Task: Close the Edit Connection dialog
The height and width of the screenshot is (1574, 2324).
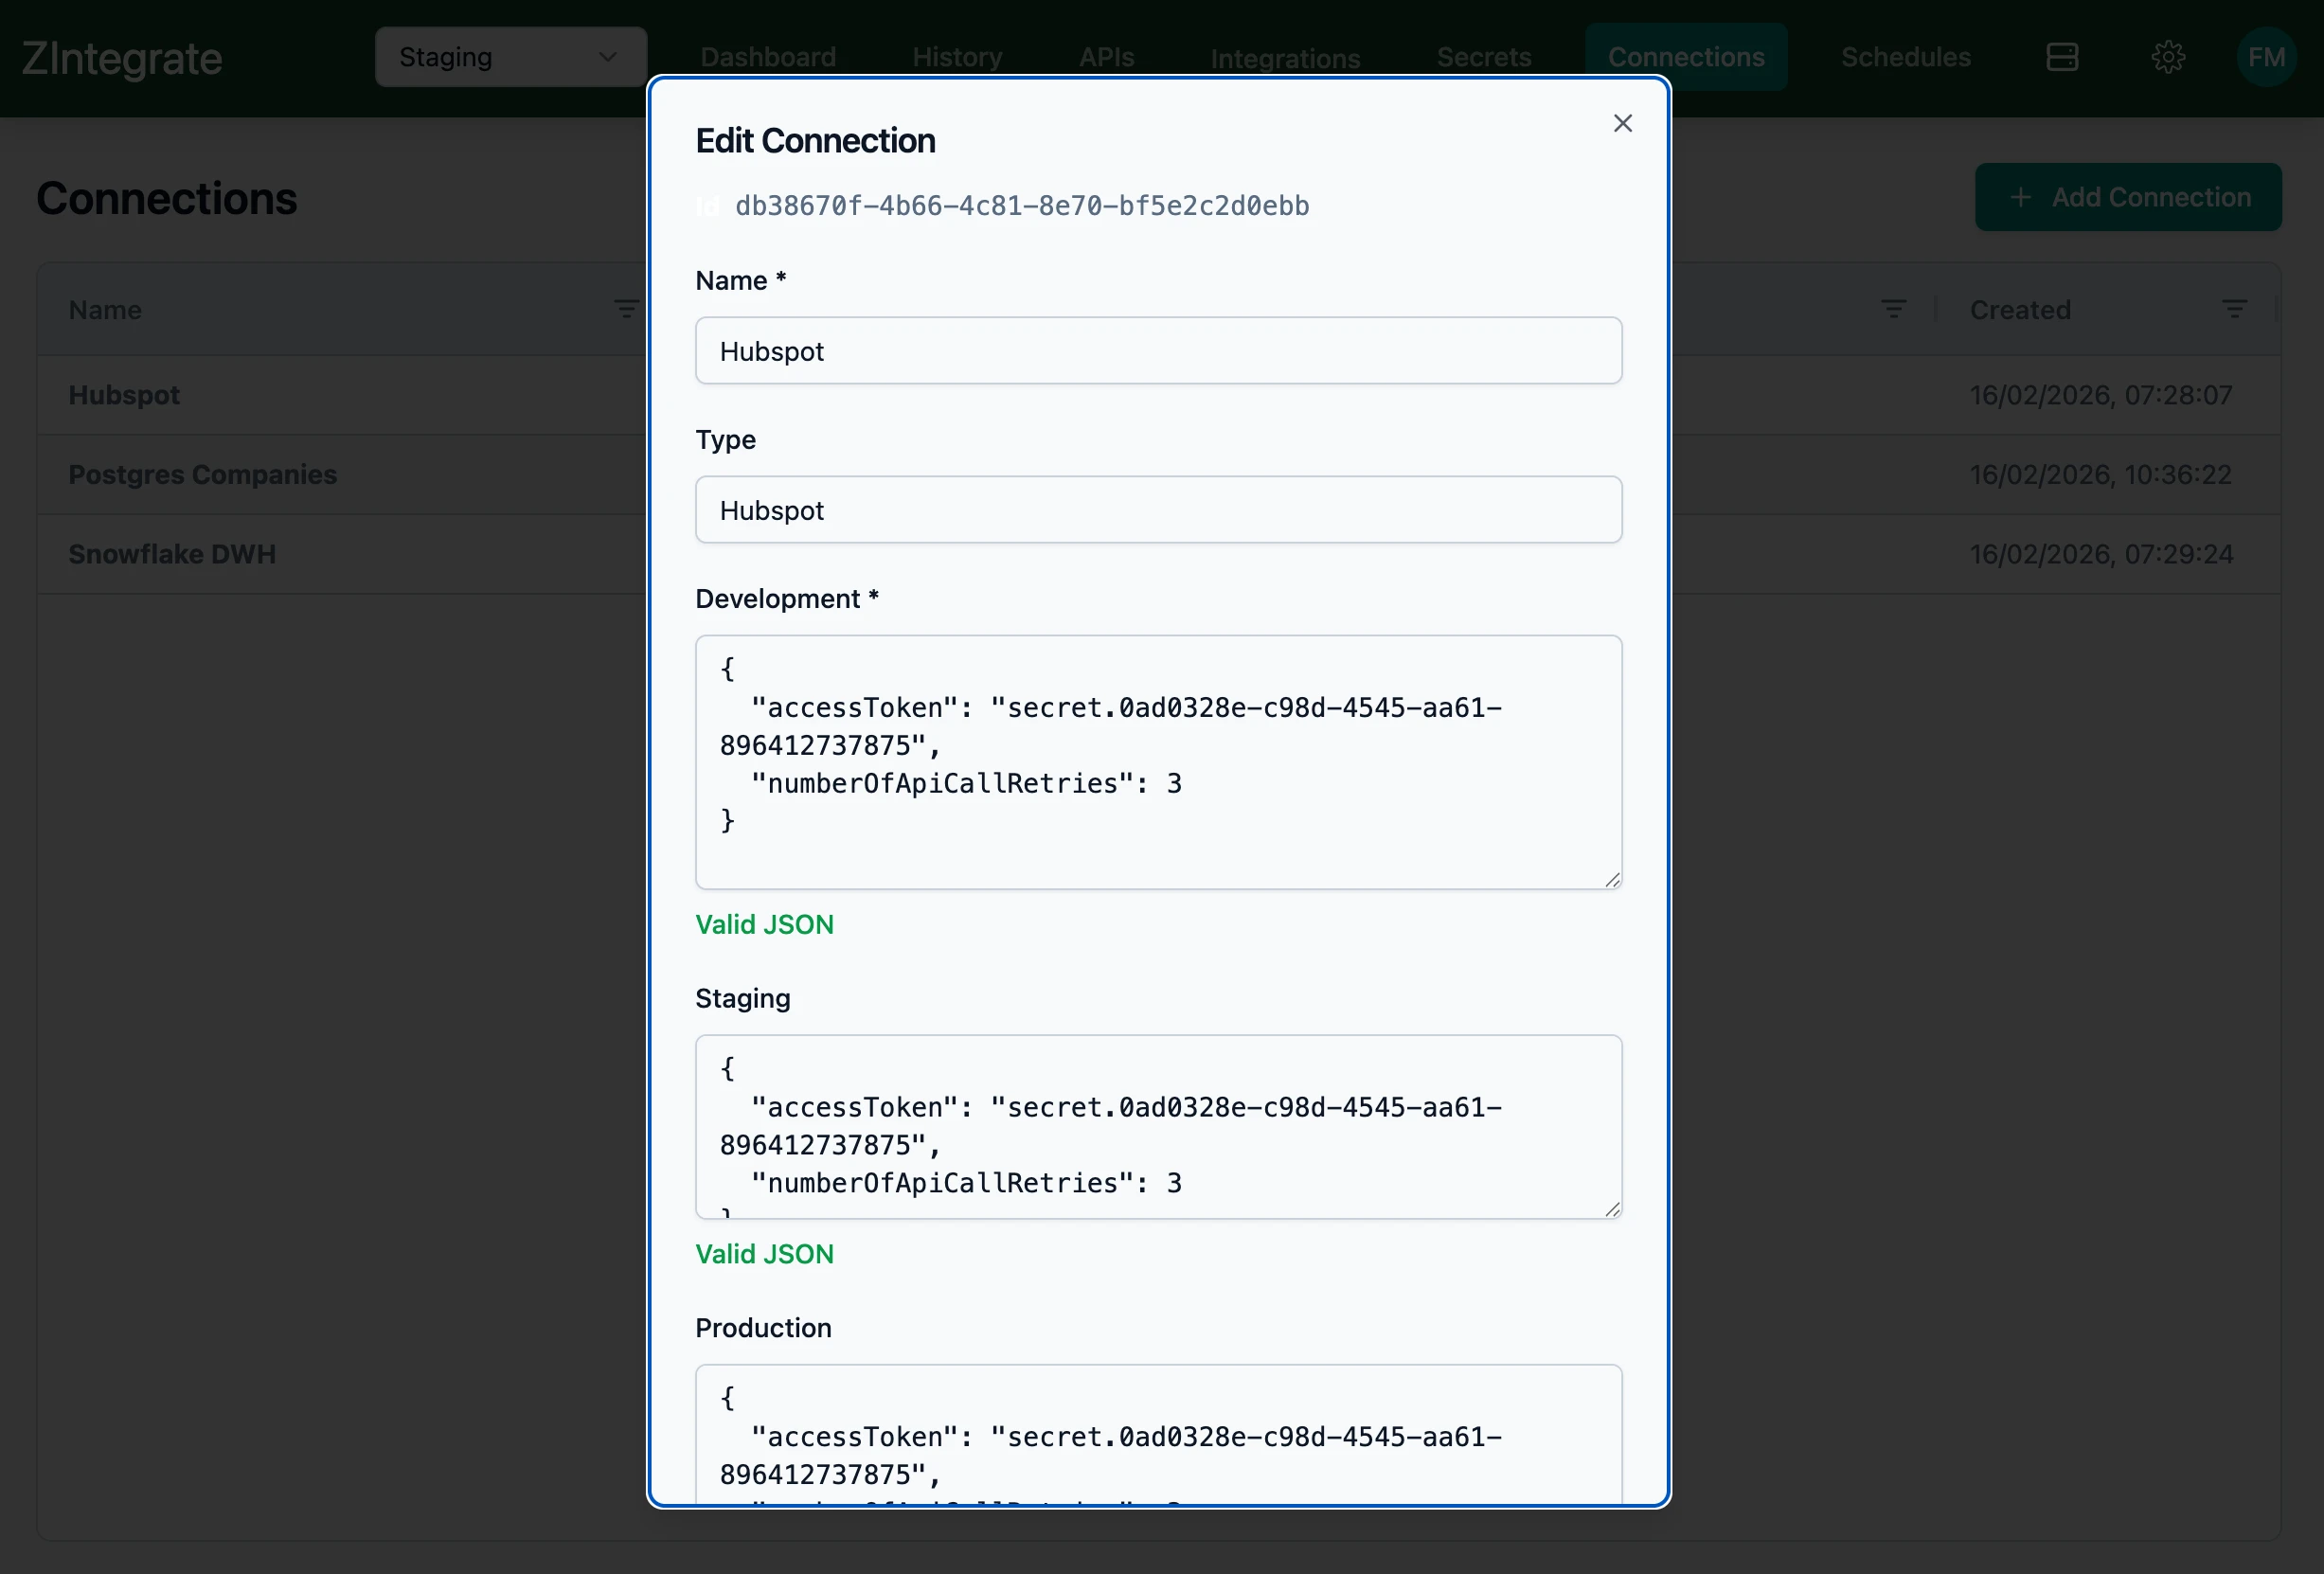Action: tap(1622, 123)
